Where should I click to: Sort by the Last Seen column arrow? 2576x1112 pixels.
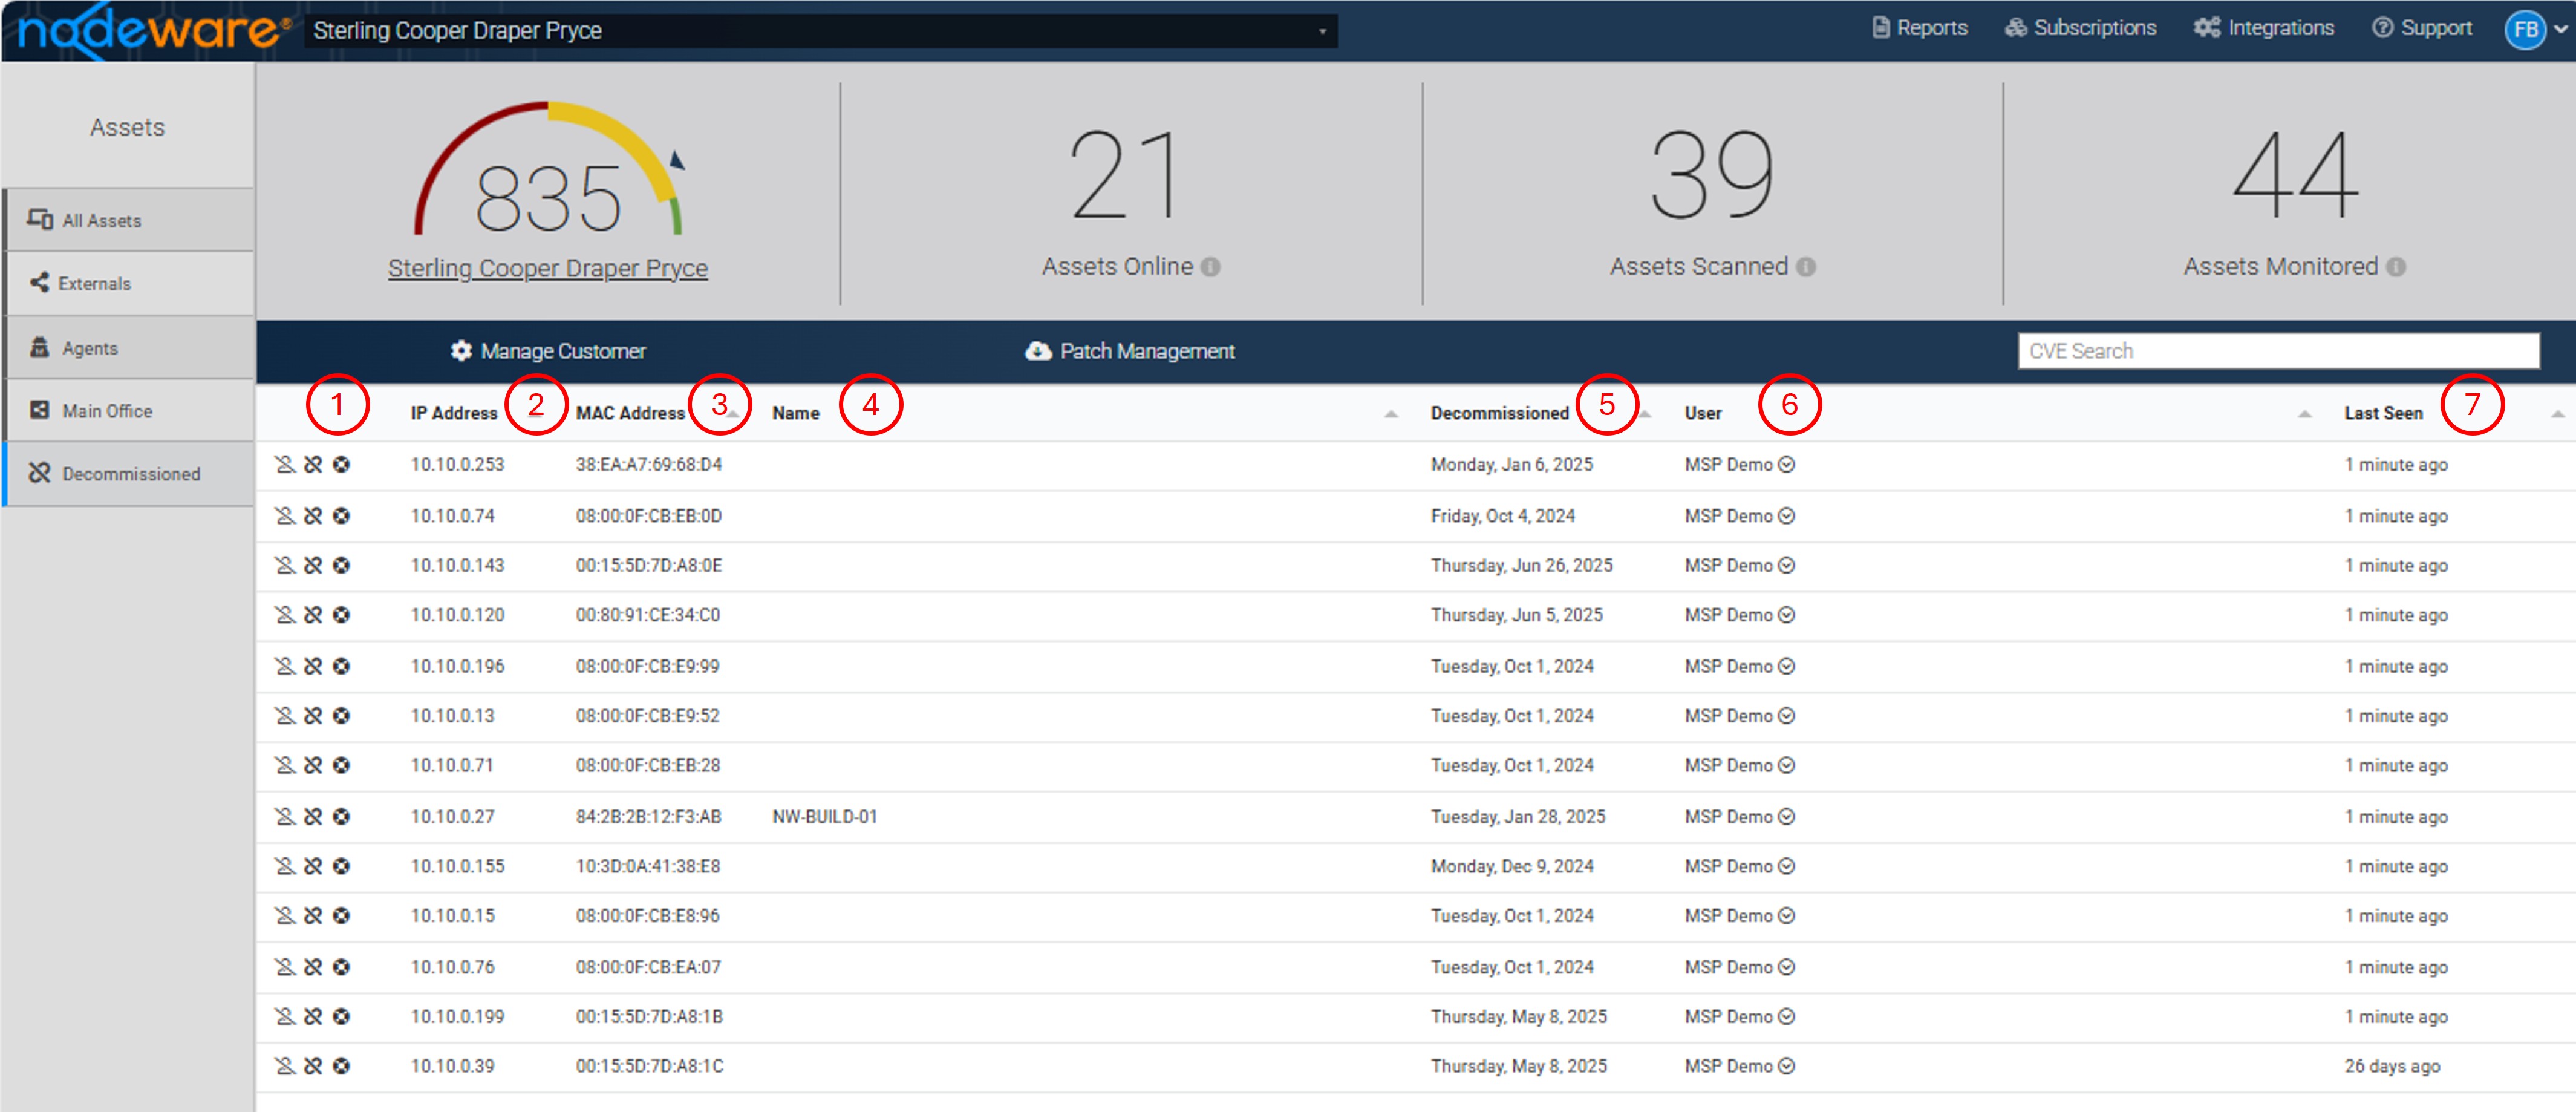2558,414
